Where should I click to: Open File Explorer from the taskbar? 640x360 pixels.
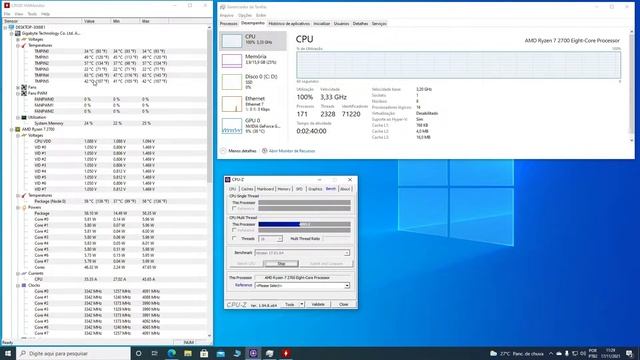click(x=188, y=353)
